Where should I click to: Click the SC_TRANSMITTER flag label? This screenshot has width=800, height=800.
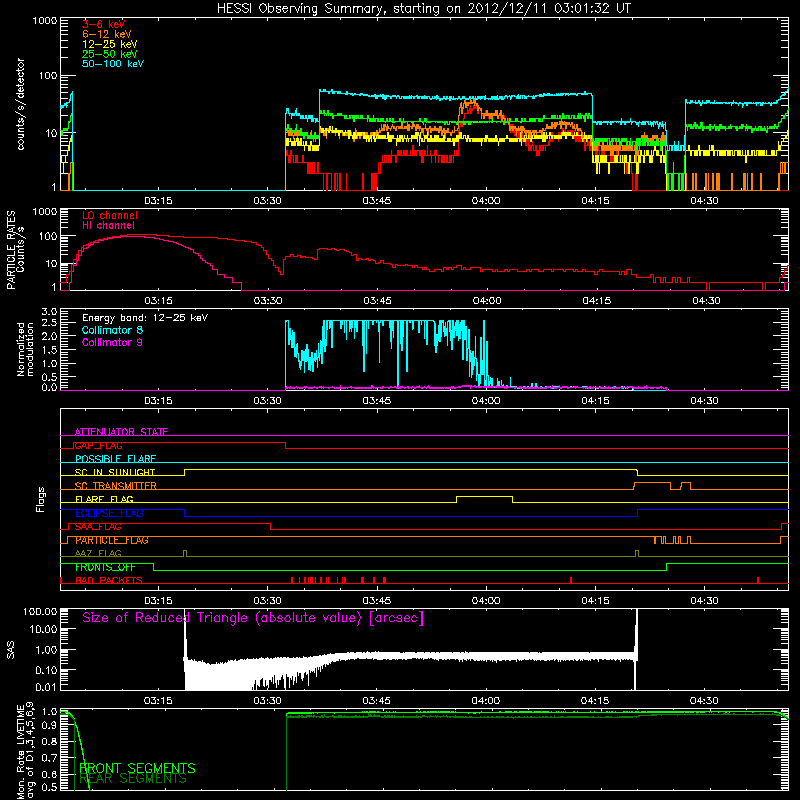pos(116,486)
